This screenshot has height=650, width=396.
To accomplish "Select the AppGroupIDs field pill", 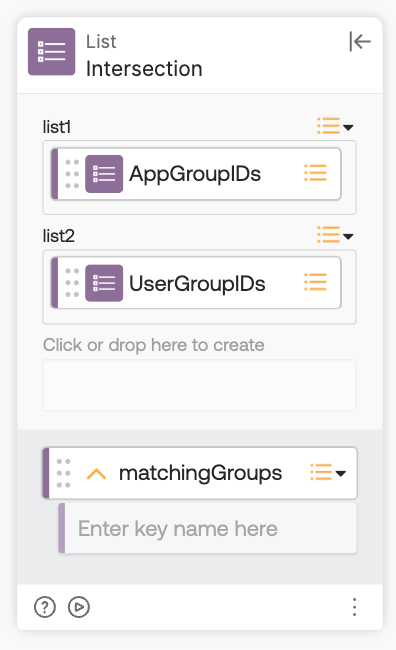I will pyautogui.click(x=196, y=174).
